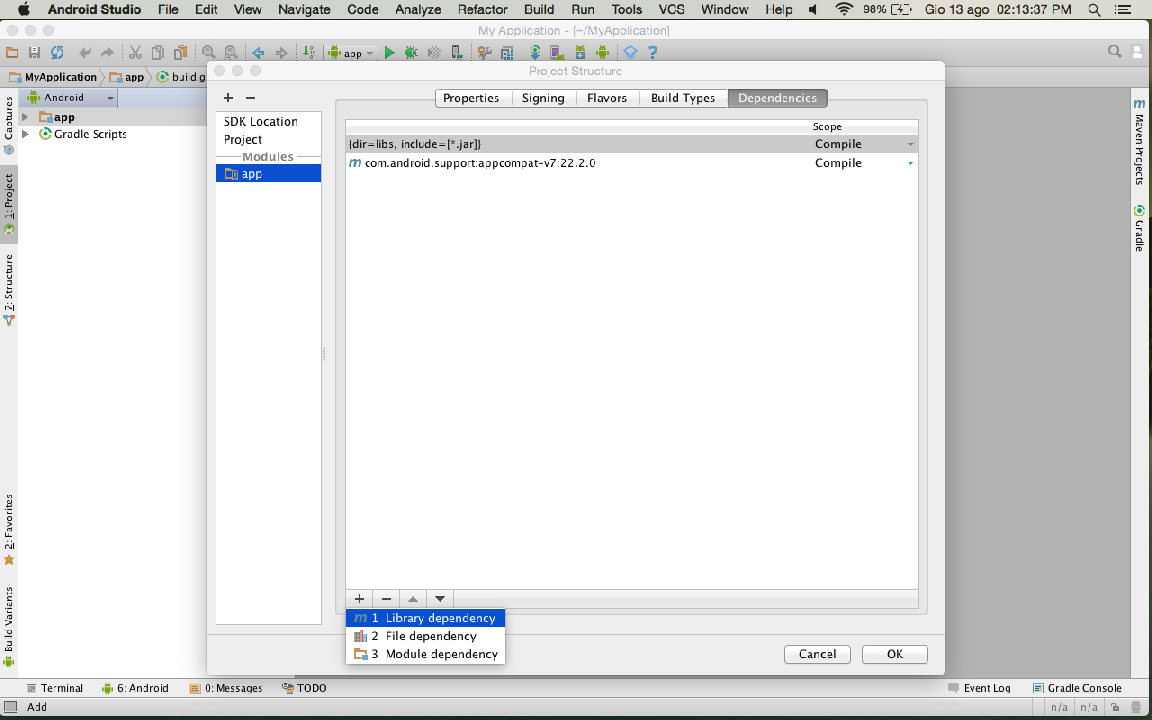
Task: Click add module plus above module list
Action: point(228,98)
